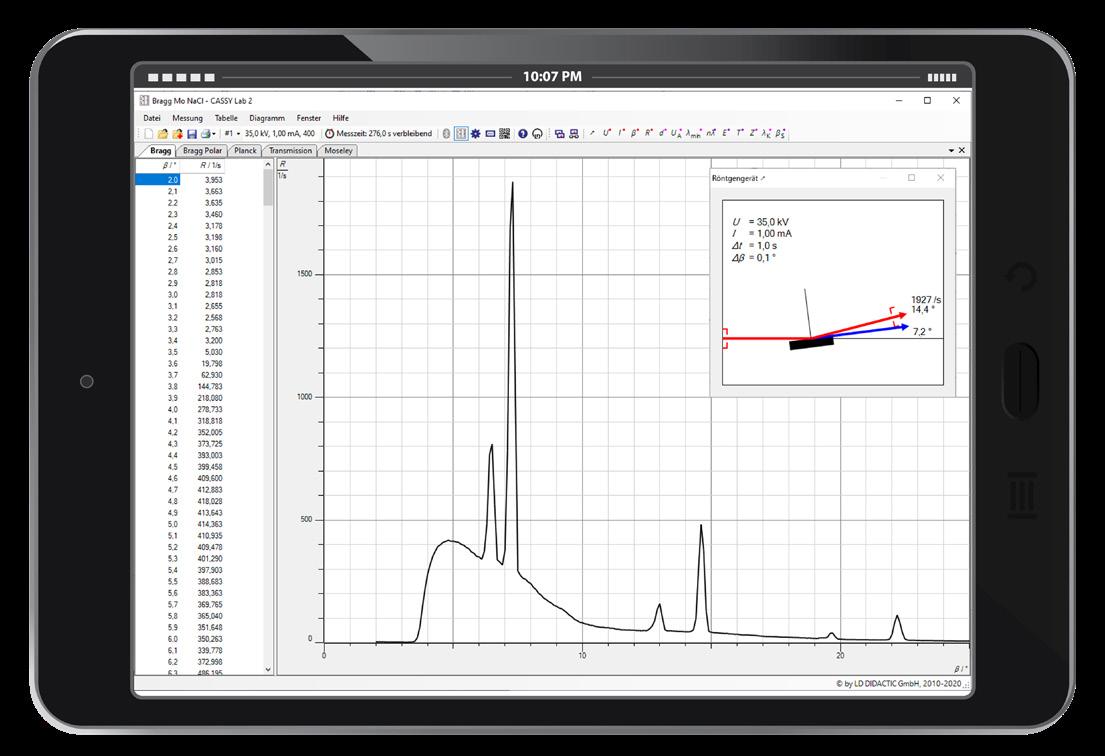Image resolution: width=1105 pixels, height=756 pixels.
Task: Select the highlighted 2,0 table cell
Action: coord(158,180)
